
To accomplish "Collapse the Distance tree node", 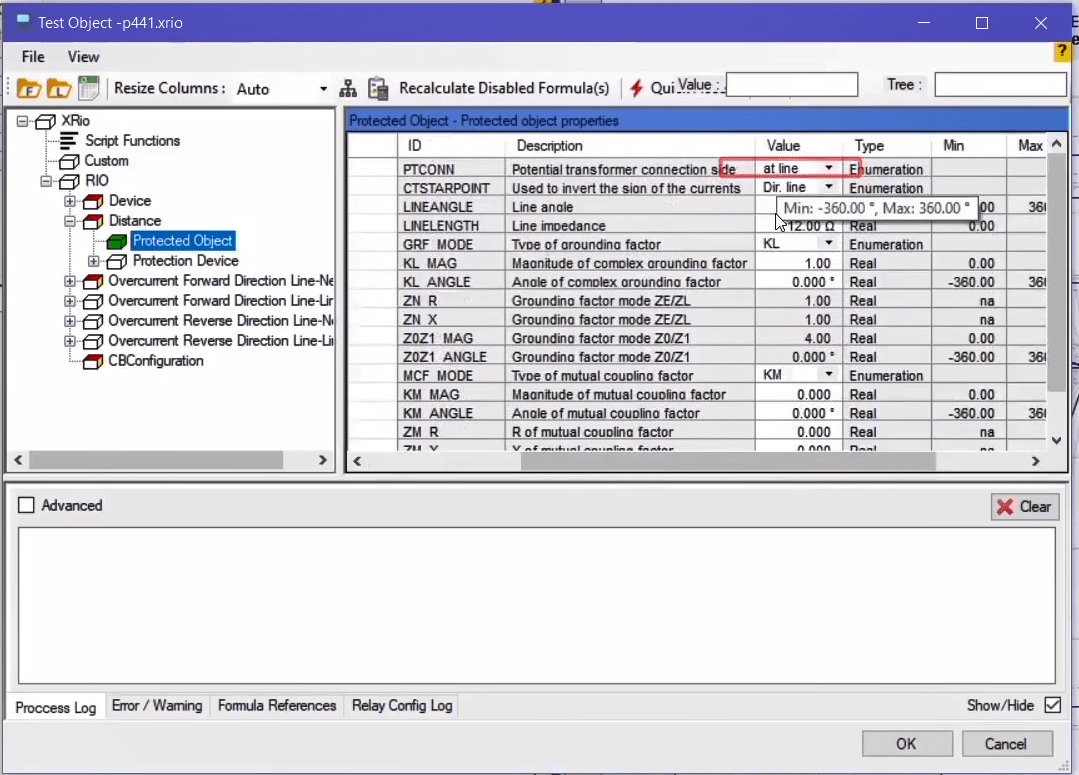I will 70,221.
